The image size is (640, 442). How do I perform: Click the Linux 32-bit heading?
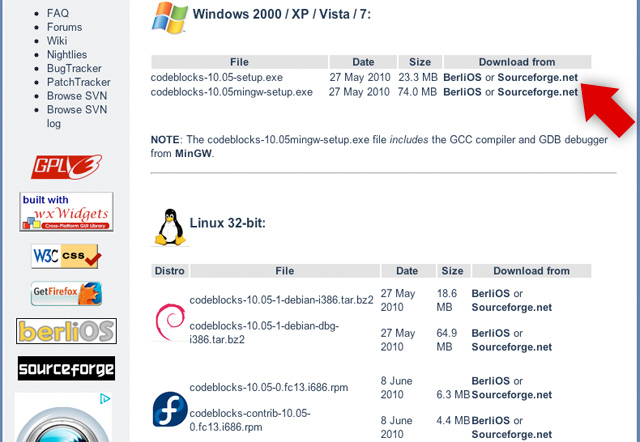(x=227, y=223)
